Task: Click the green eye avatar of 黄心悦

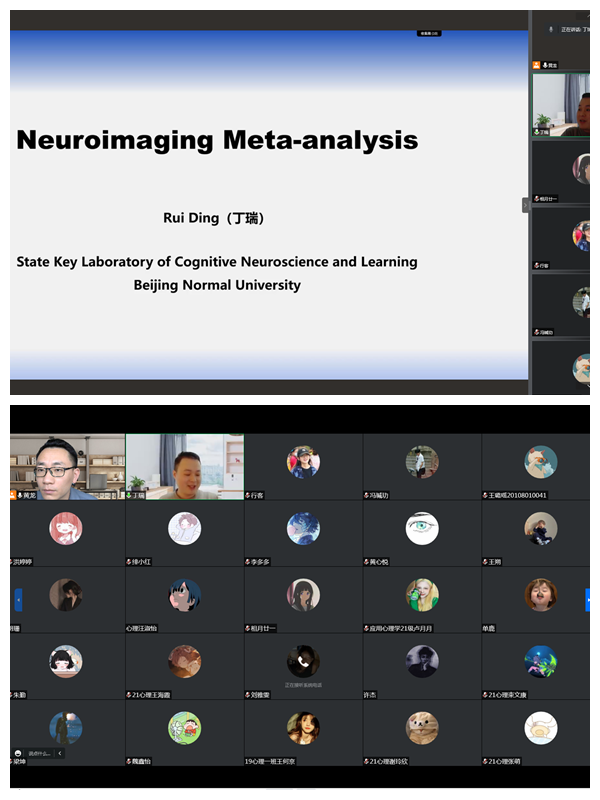Action: pyautogui.click(x=422, y=528)
